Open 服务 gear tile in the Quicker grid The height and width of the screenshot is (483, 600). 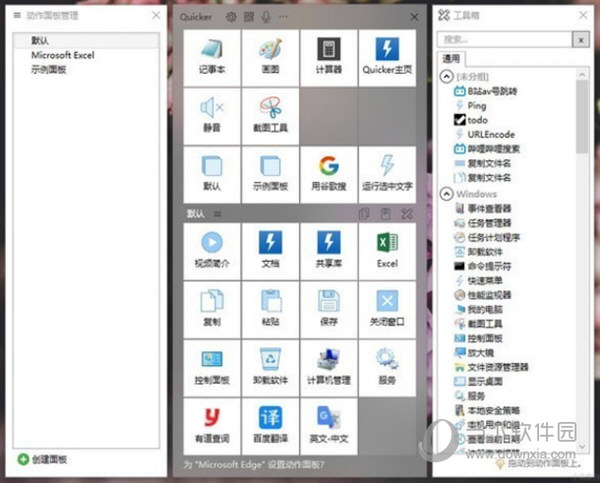tap(387, 368)
